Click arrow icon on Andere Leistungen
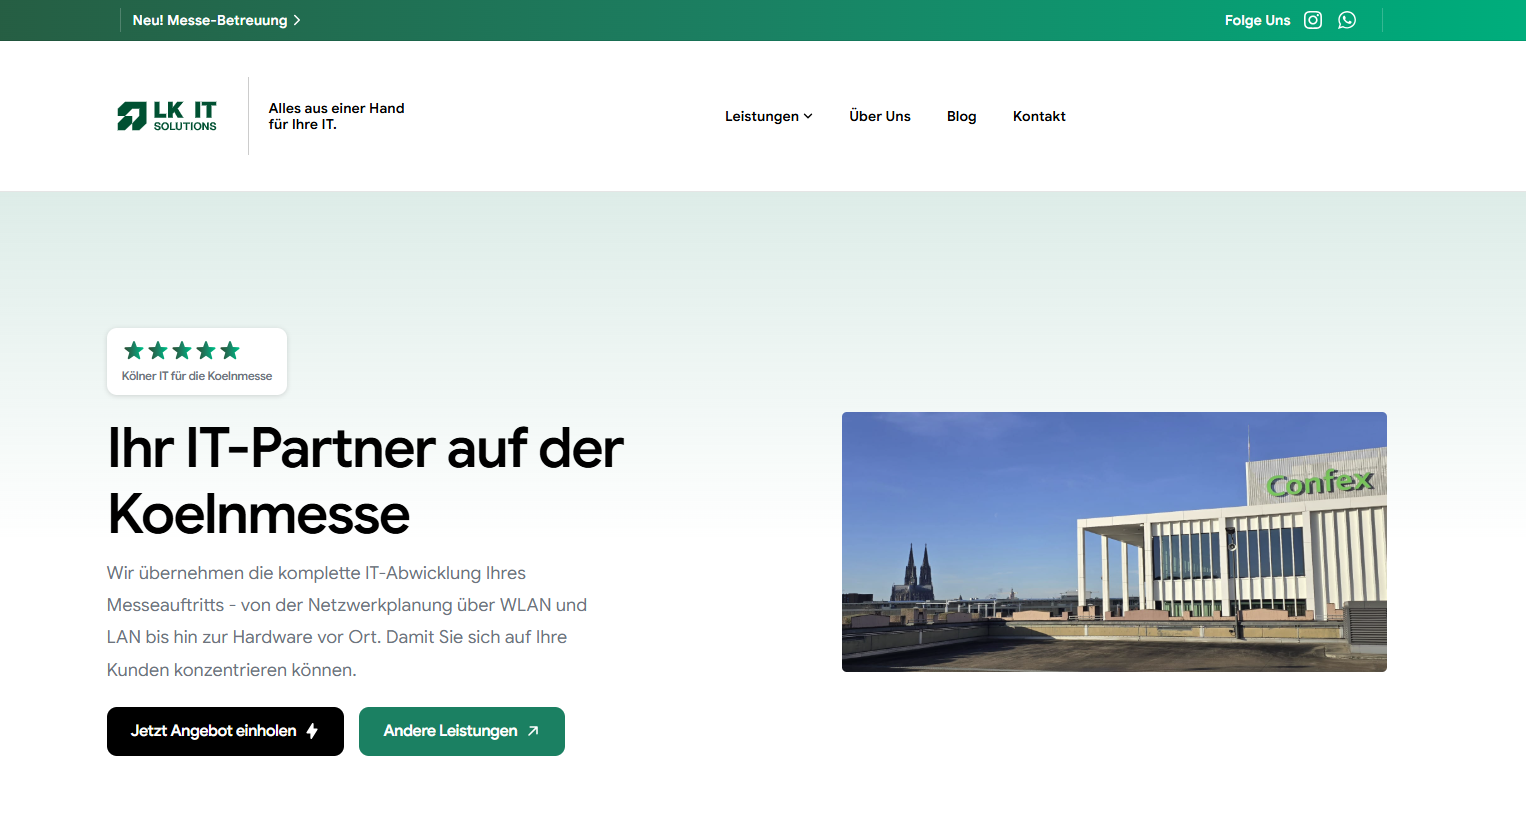1526x837 pixels. (533, 731)
